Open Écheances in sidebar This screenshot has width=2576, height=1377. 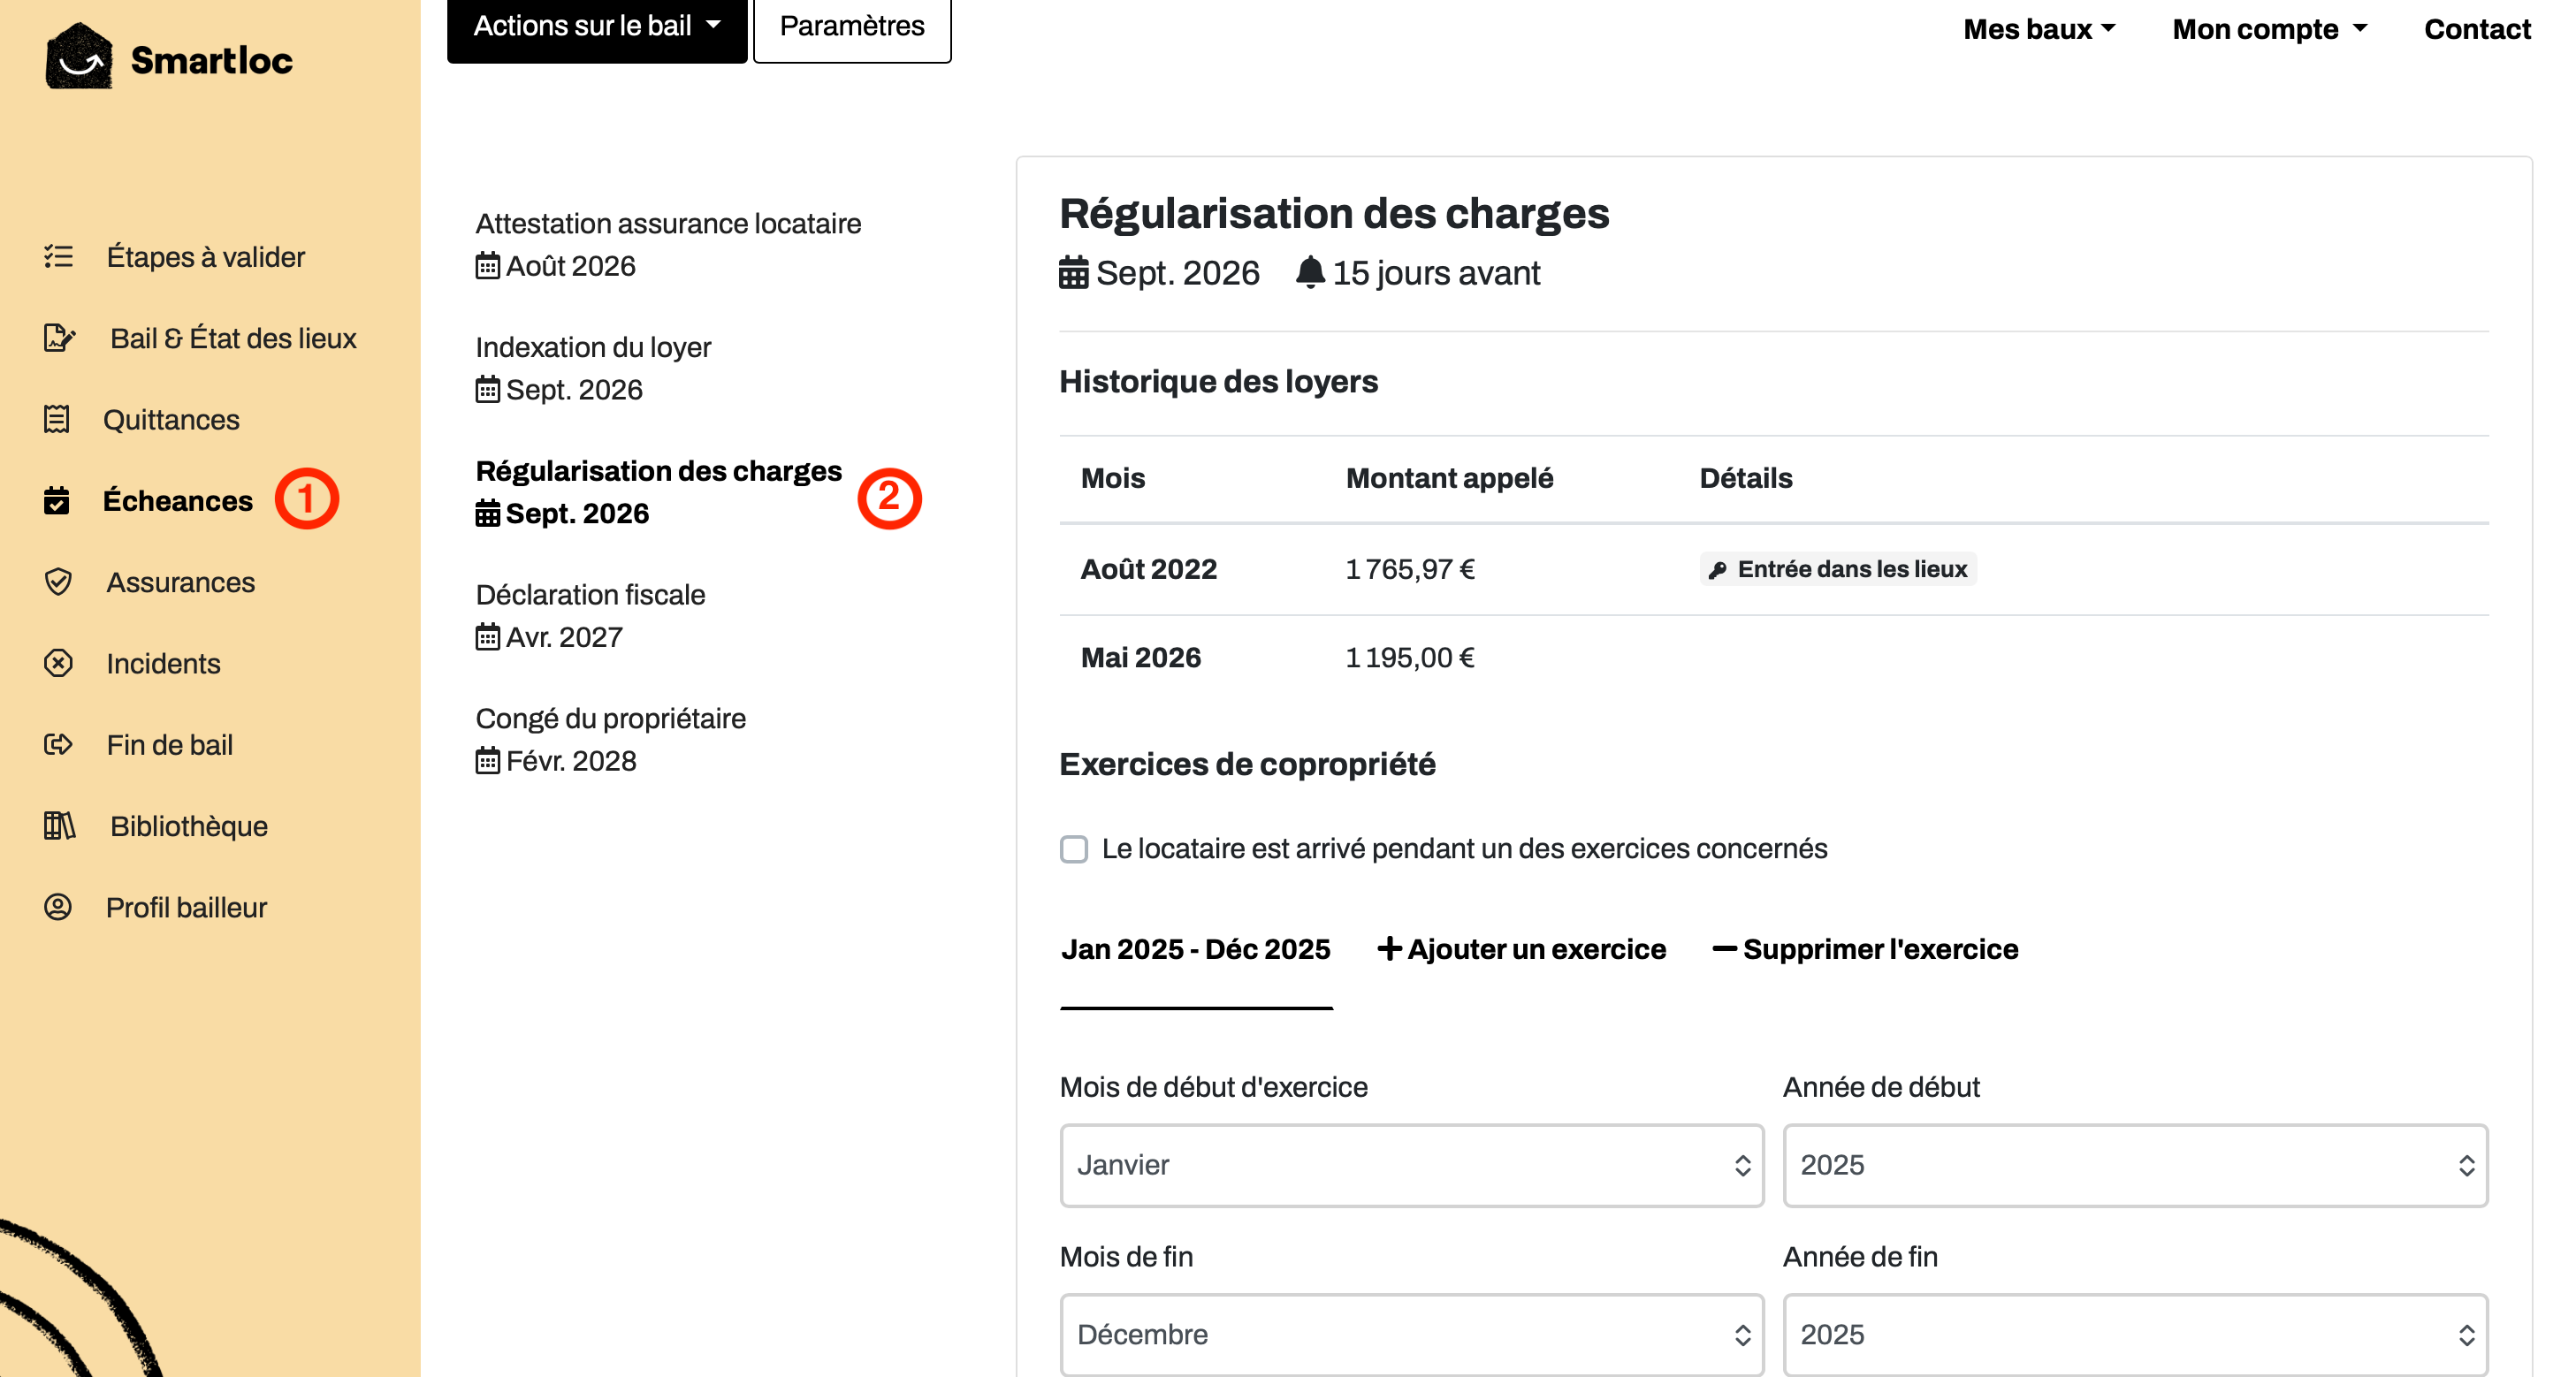pos(177,500)
